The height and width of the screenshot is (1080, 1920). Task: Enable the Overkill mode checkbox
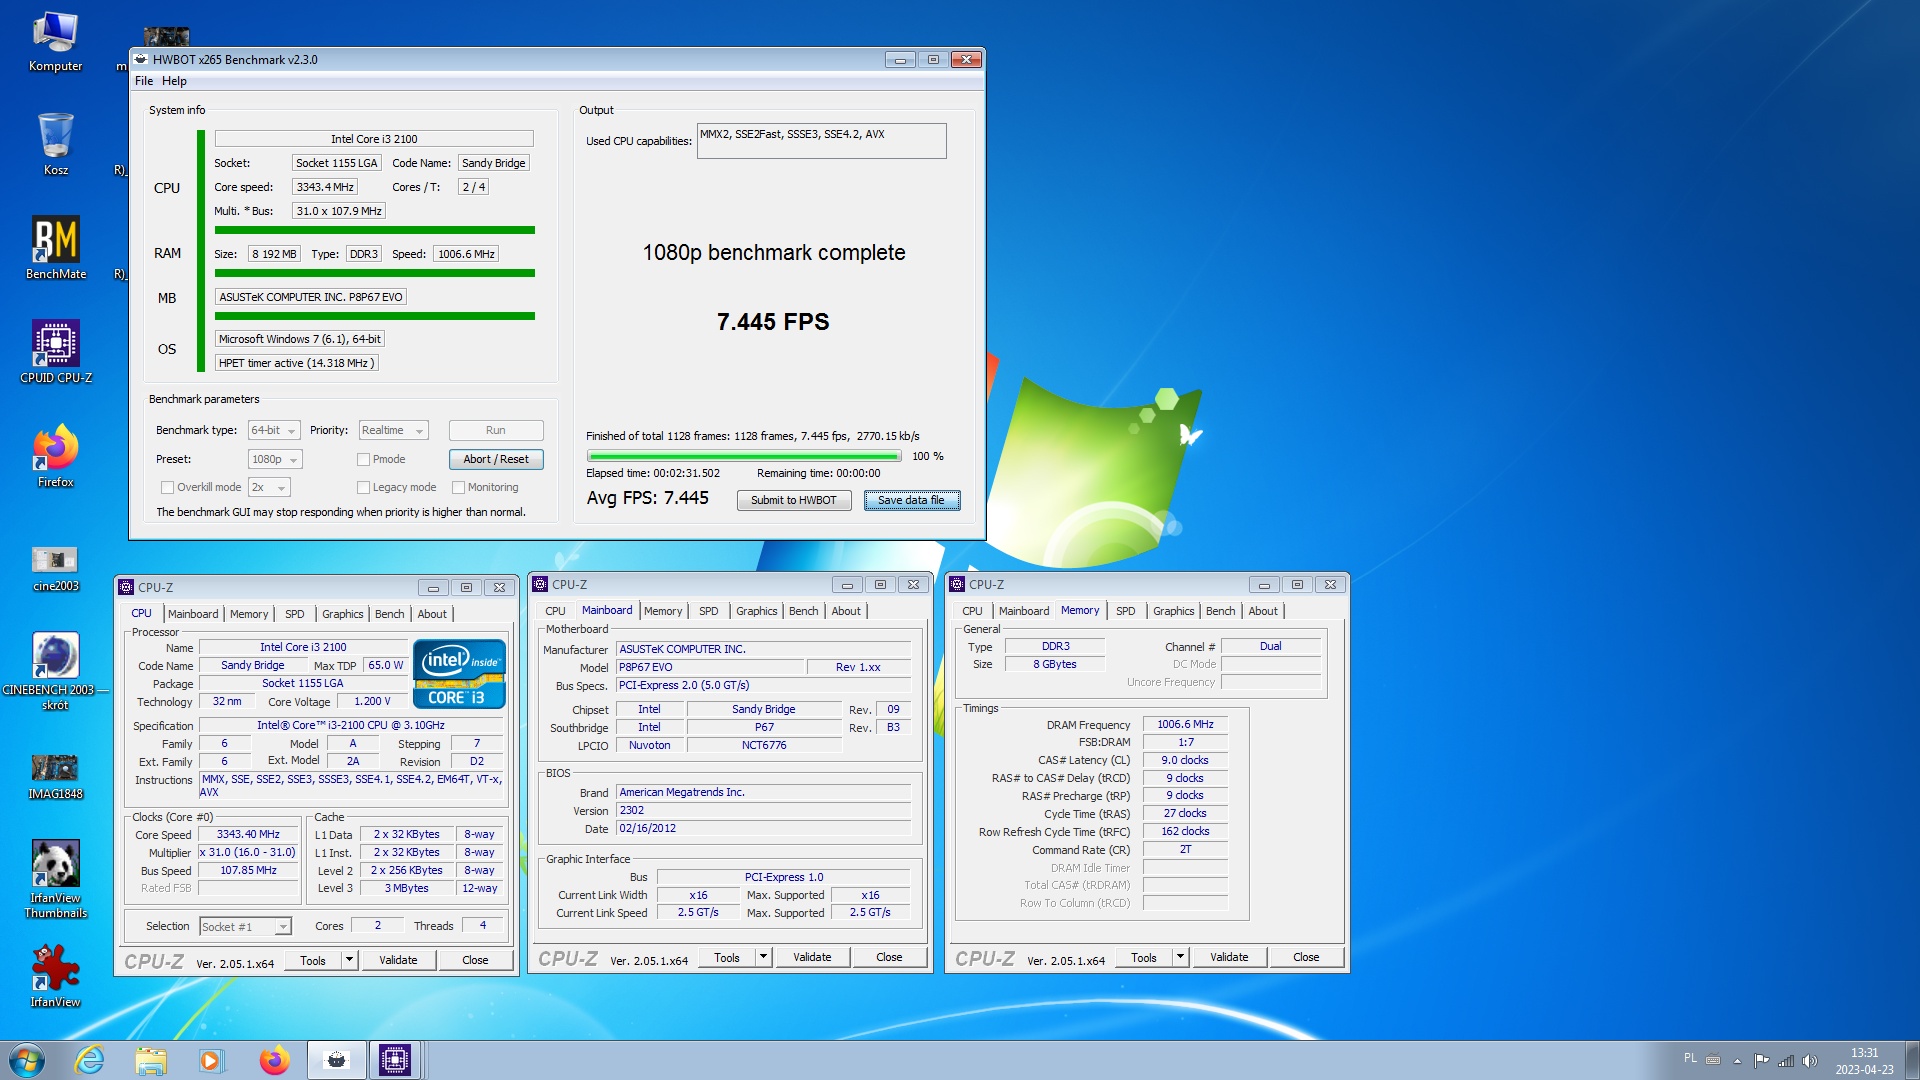(x=167, y=487)
